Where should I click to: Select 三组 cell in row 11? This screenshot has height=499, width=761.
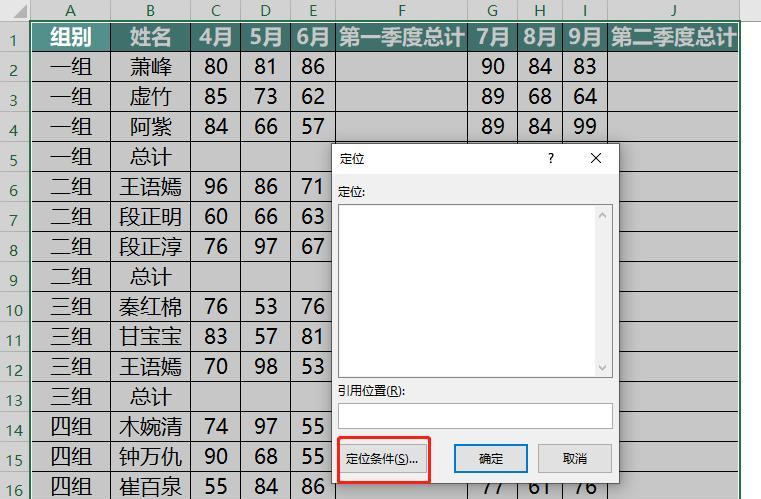coord(71,336)
